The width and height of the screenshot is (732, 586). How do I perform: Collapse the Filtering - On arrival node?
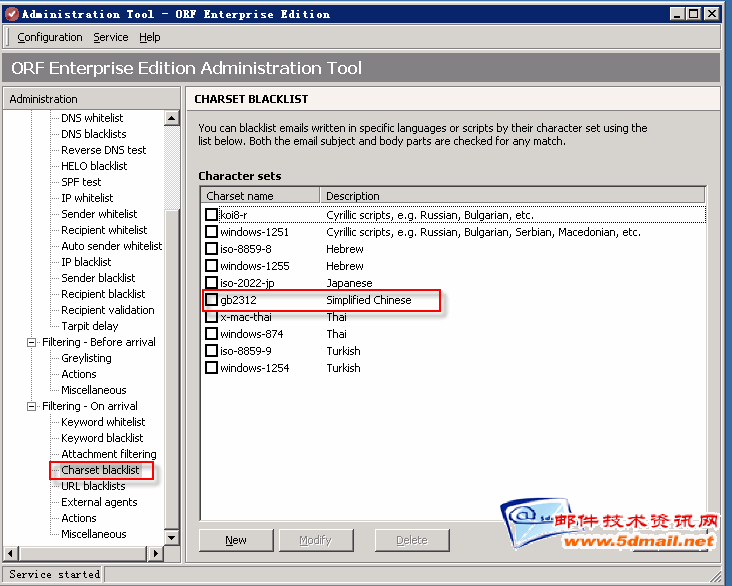[32, 406]
